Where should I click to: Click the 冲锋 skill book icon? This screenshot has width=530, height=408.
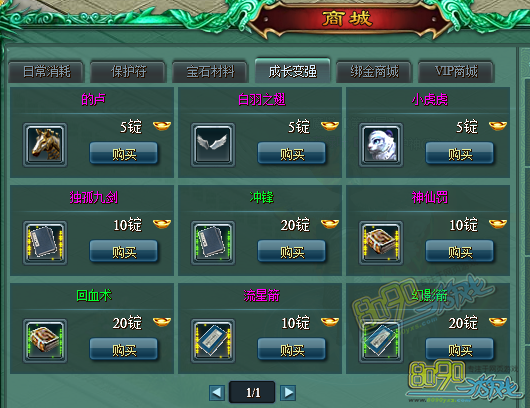click(213, 243)
